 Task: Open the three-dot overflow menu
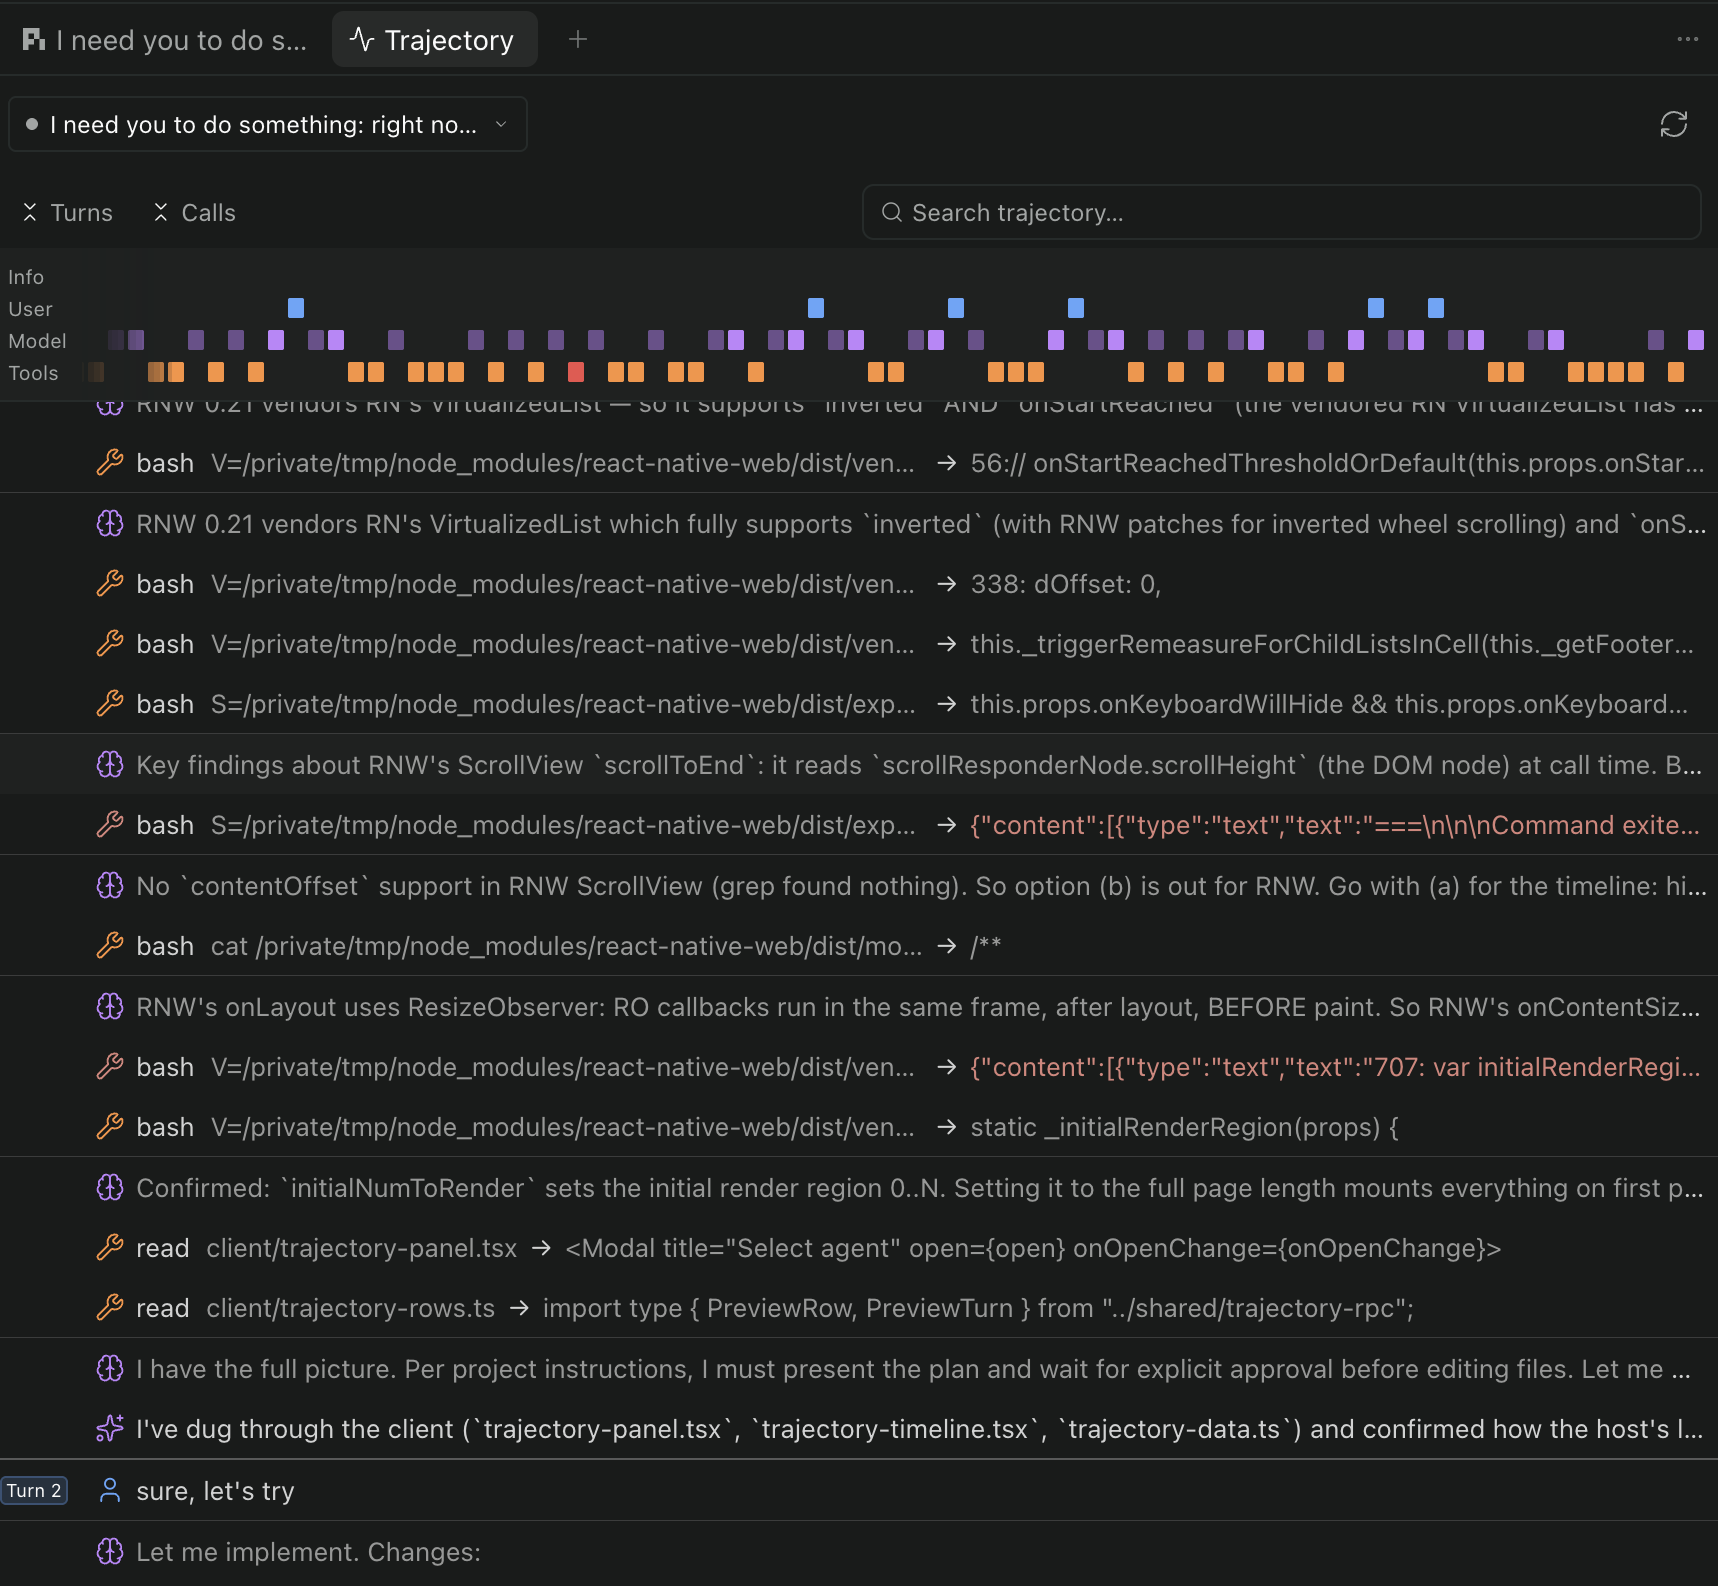point(1687,40)
